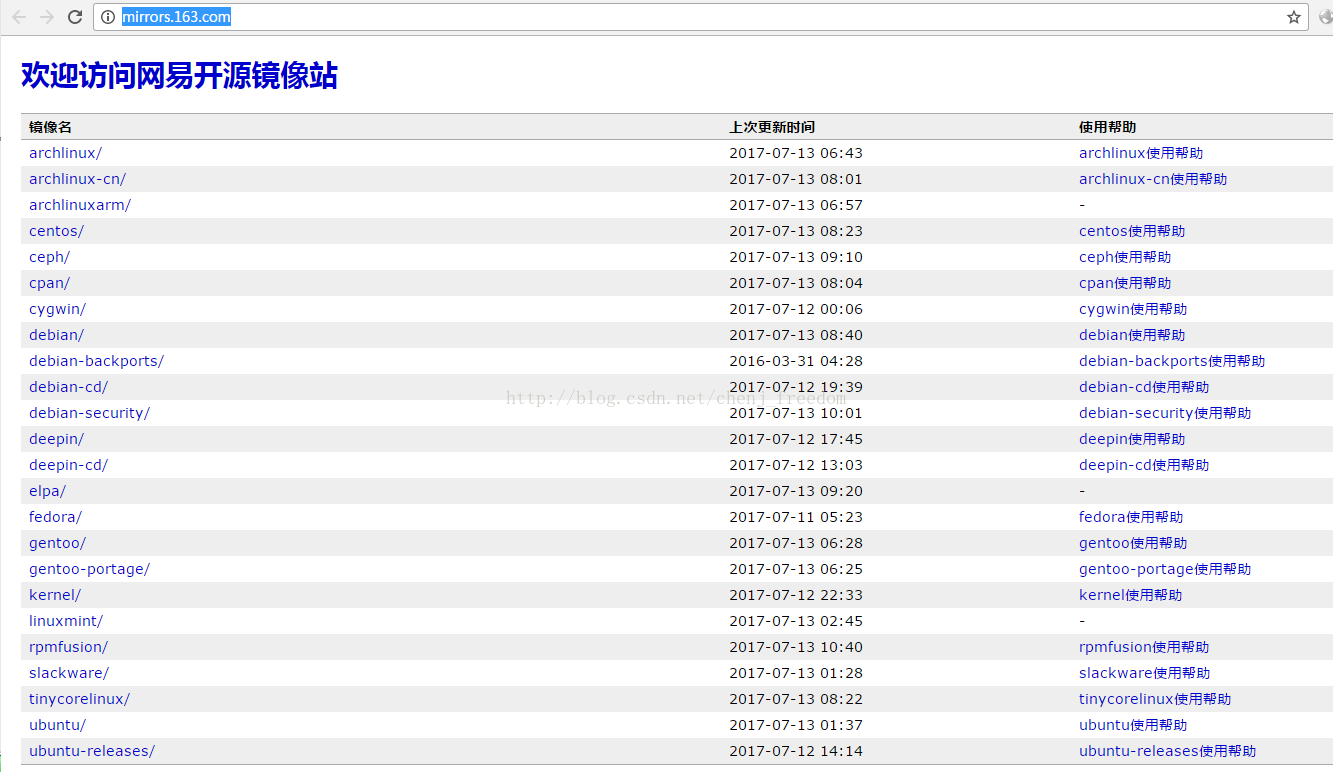Viewport: 1333px width, 775px height.
Task: Open the debian-cd/ mirror directory
Action: [x=68, y=387]
